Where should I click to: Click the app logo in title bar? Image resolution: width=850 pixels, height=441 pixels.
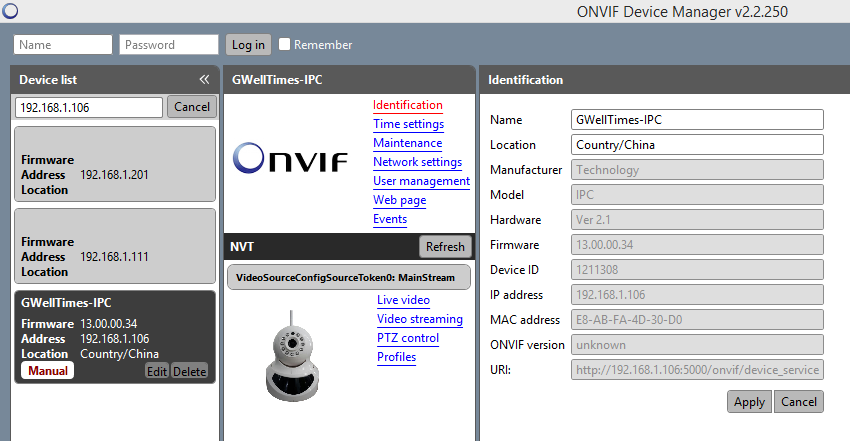[10, 11]
